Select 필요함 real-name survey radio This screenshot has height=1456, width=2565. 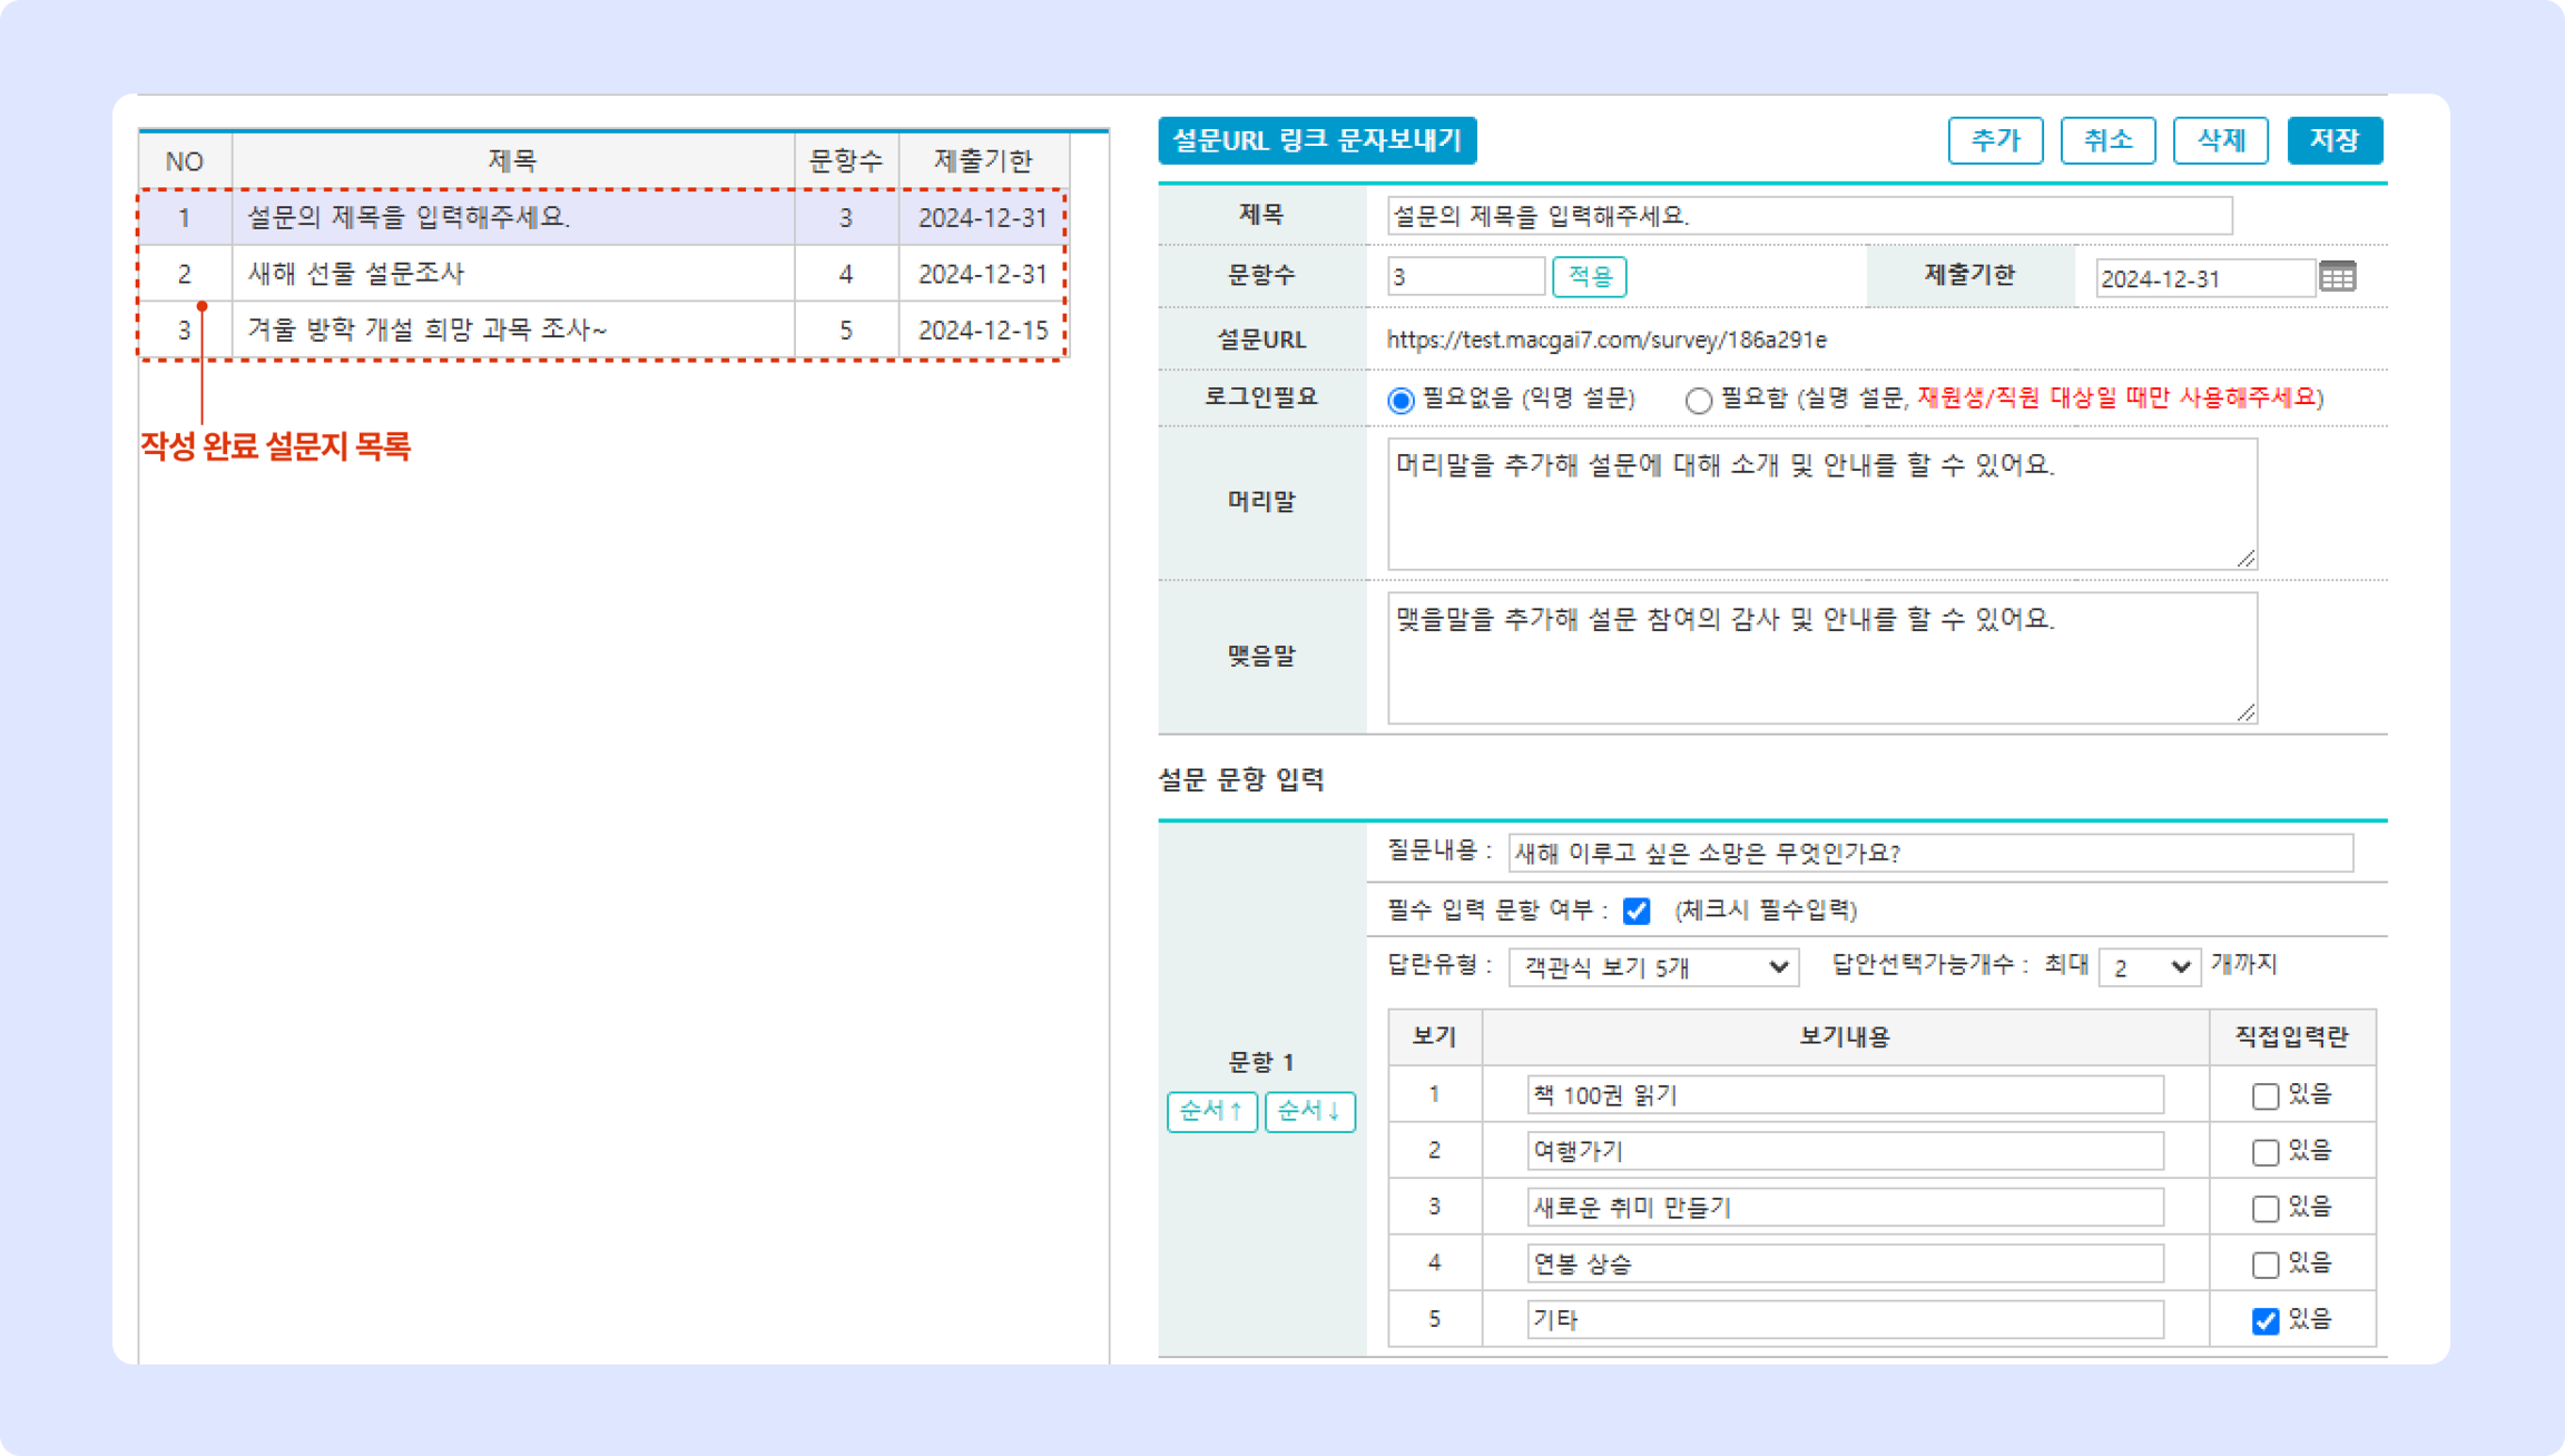tap(1698, 400)
